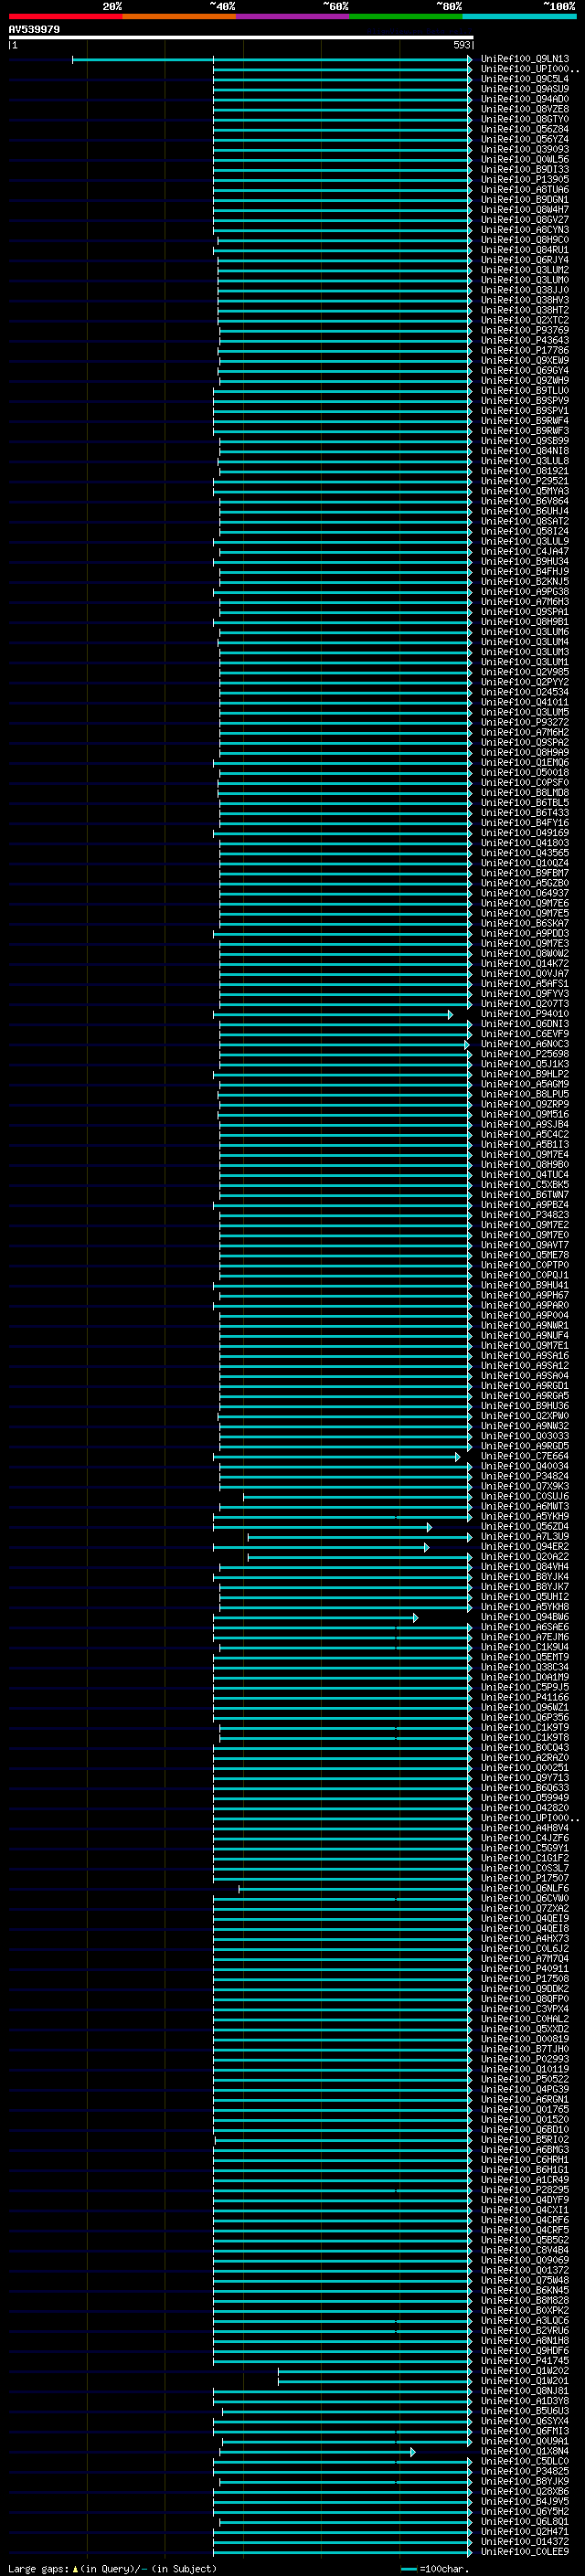Select hit label UniRef100_Q6RJY4
585x2576 pixels.
point(524,260)
